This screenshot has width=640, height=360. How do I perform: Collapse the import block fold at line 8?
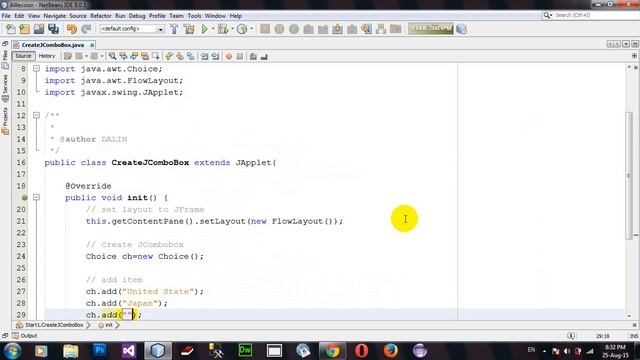click(x=36, y=69)
